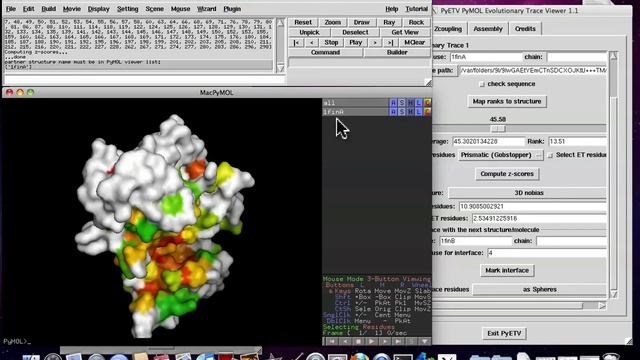Switch to the Assembly tab
Screen dimensions: 640x360
tap(488, 29)
